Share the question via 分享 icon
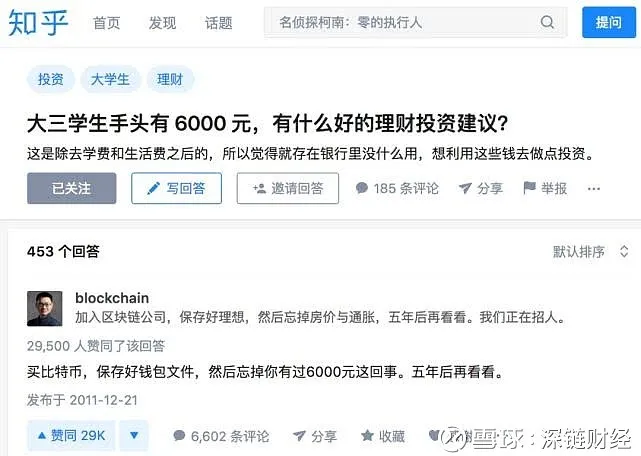Viewport: 641px width, 456px height. (x=480, y=188)
